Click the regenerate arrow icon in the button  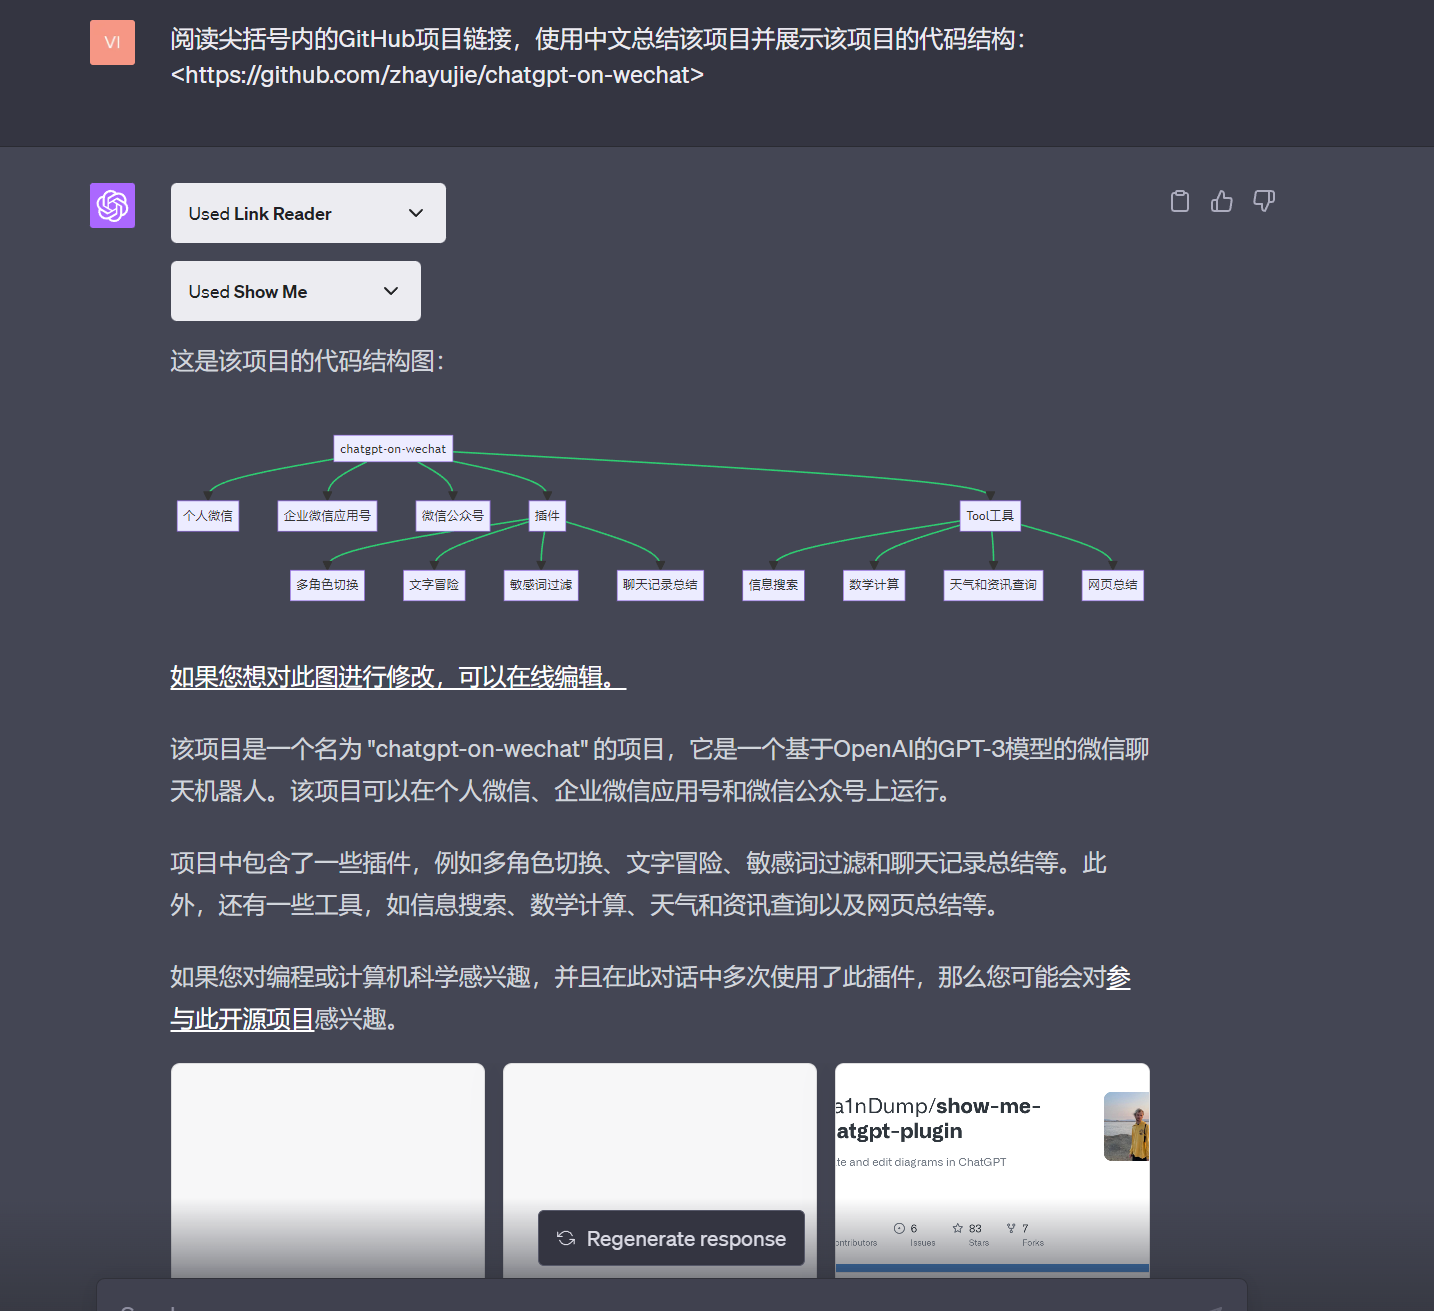(x=566, y=1238)
